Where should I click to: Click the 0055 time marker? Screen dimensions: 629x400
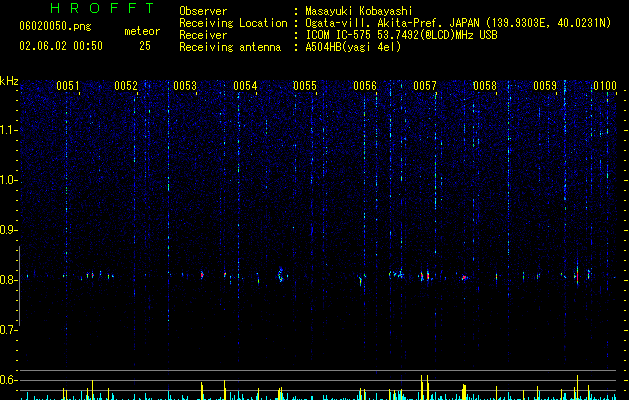point(305,86)
